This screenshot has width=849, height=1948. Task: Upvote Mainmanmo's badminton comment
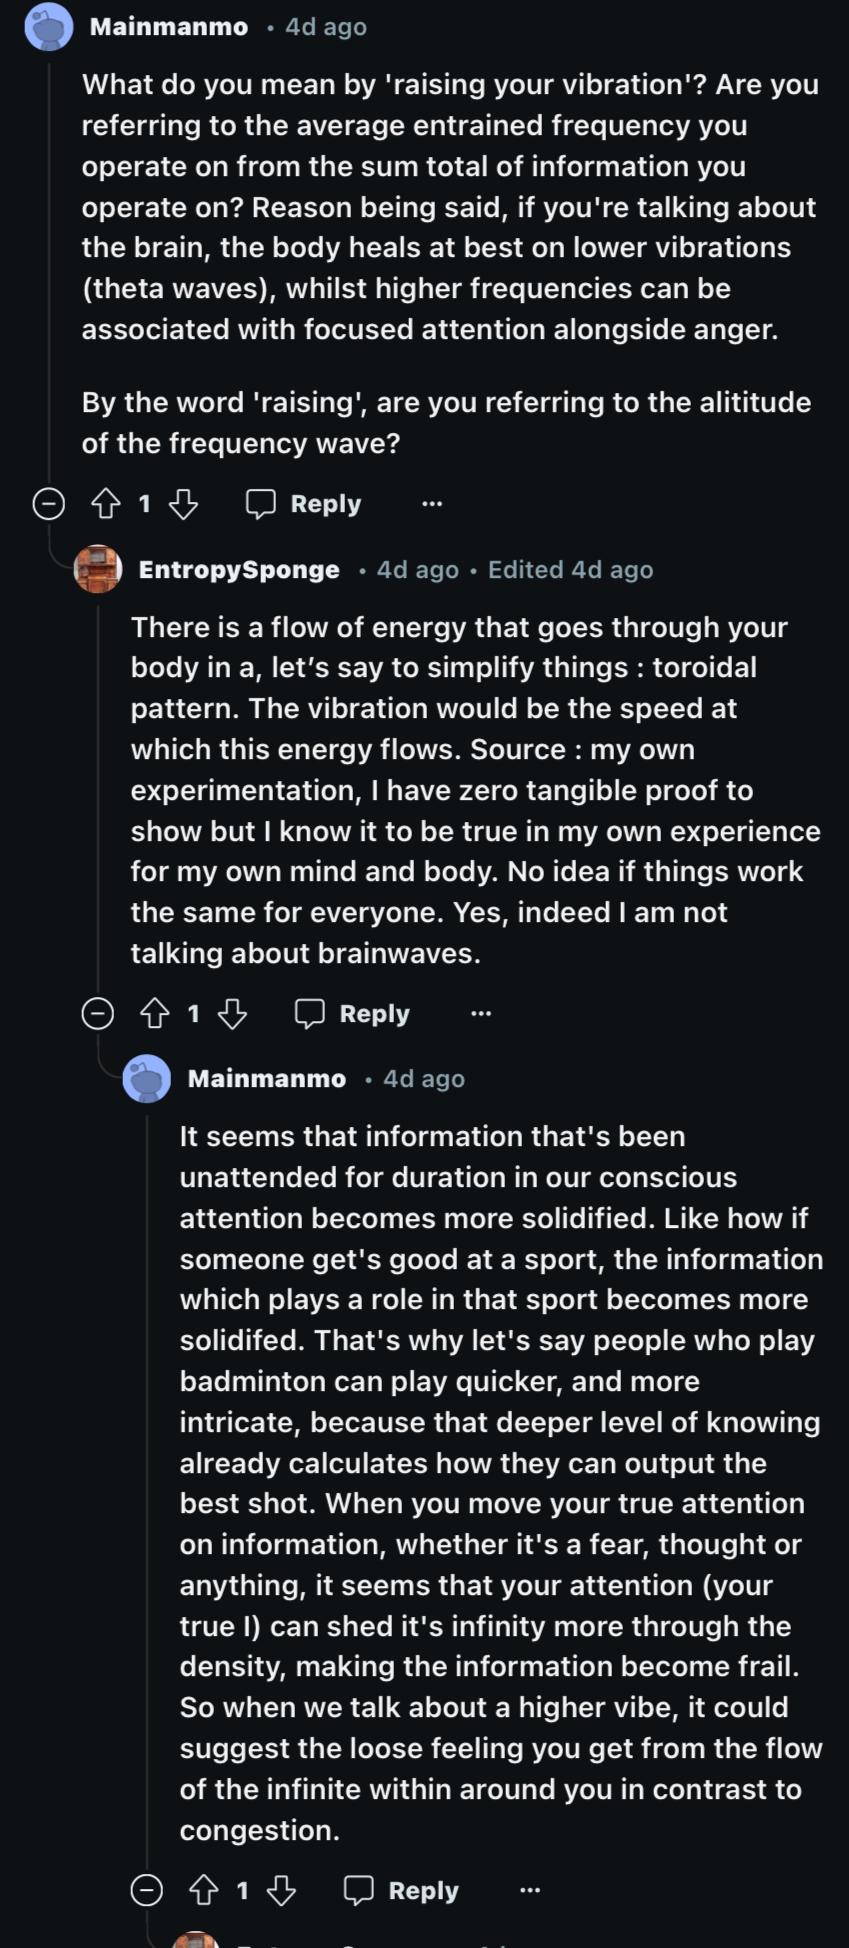[204, 1890]
